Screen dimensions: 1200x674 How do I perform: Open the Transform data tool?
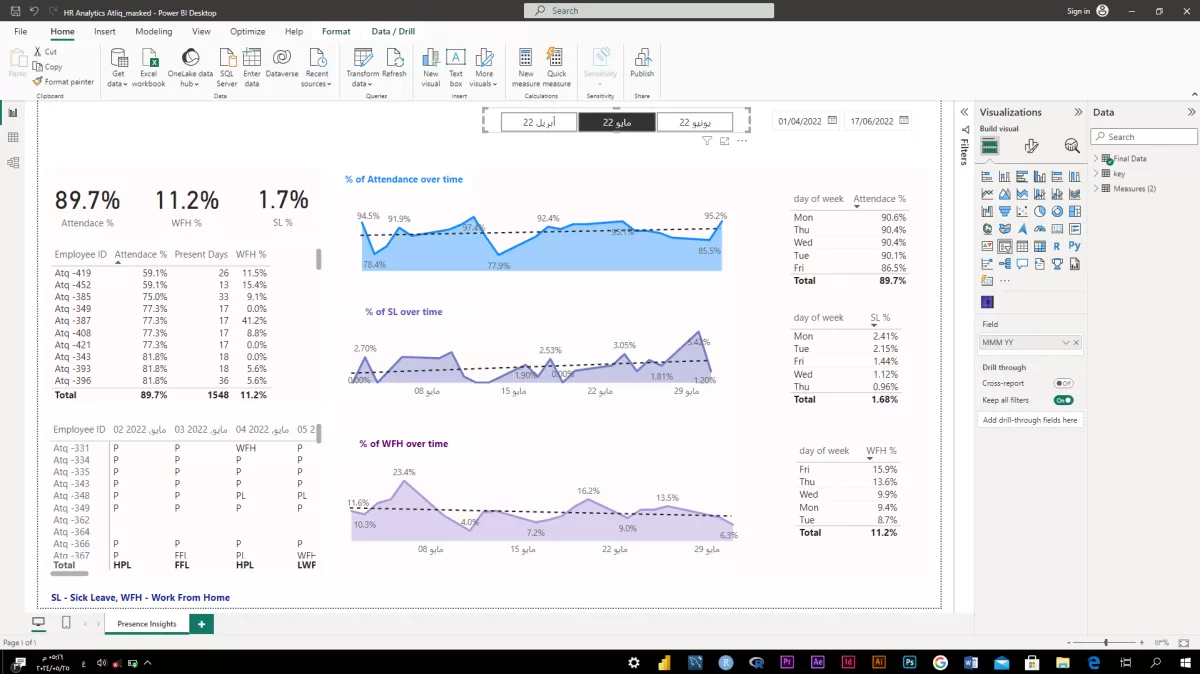(x=362, y=68)
